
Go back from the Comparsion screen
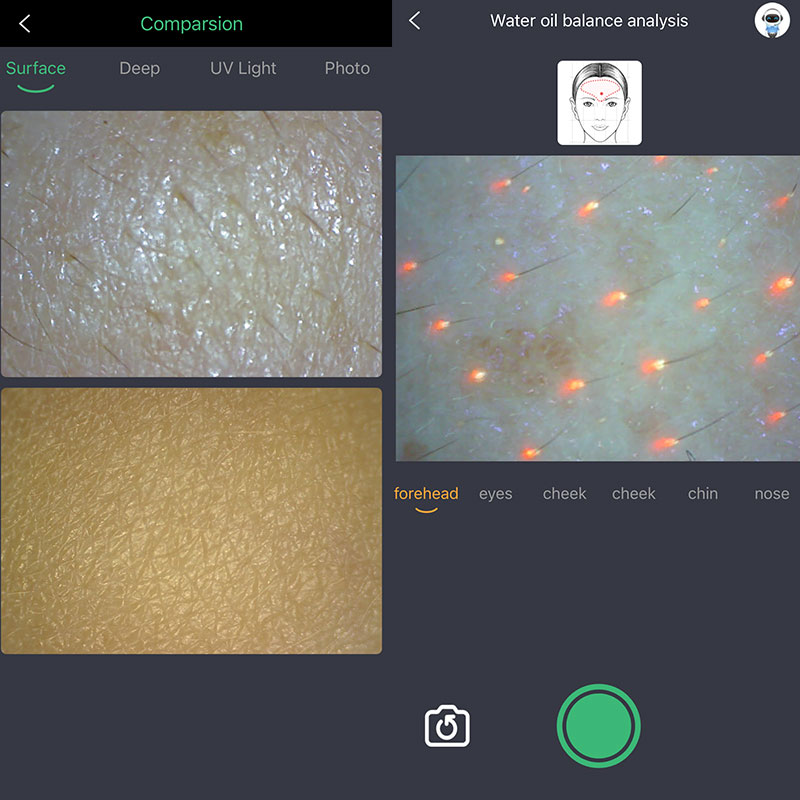click(25, 24)
